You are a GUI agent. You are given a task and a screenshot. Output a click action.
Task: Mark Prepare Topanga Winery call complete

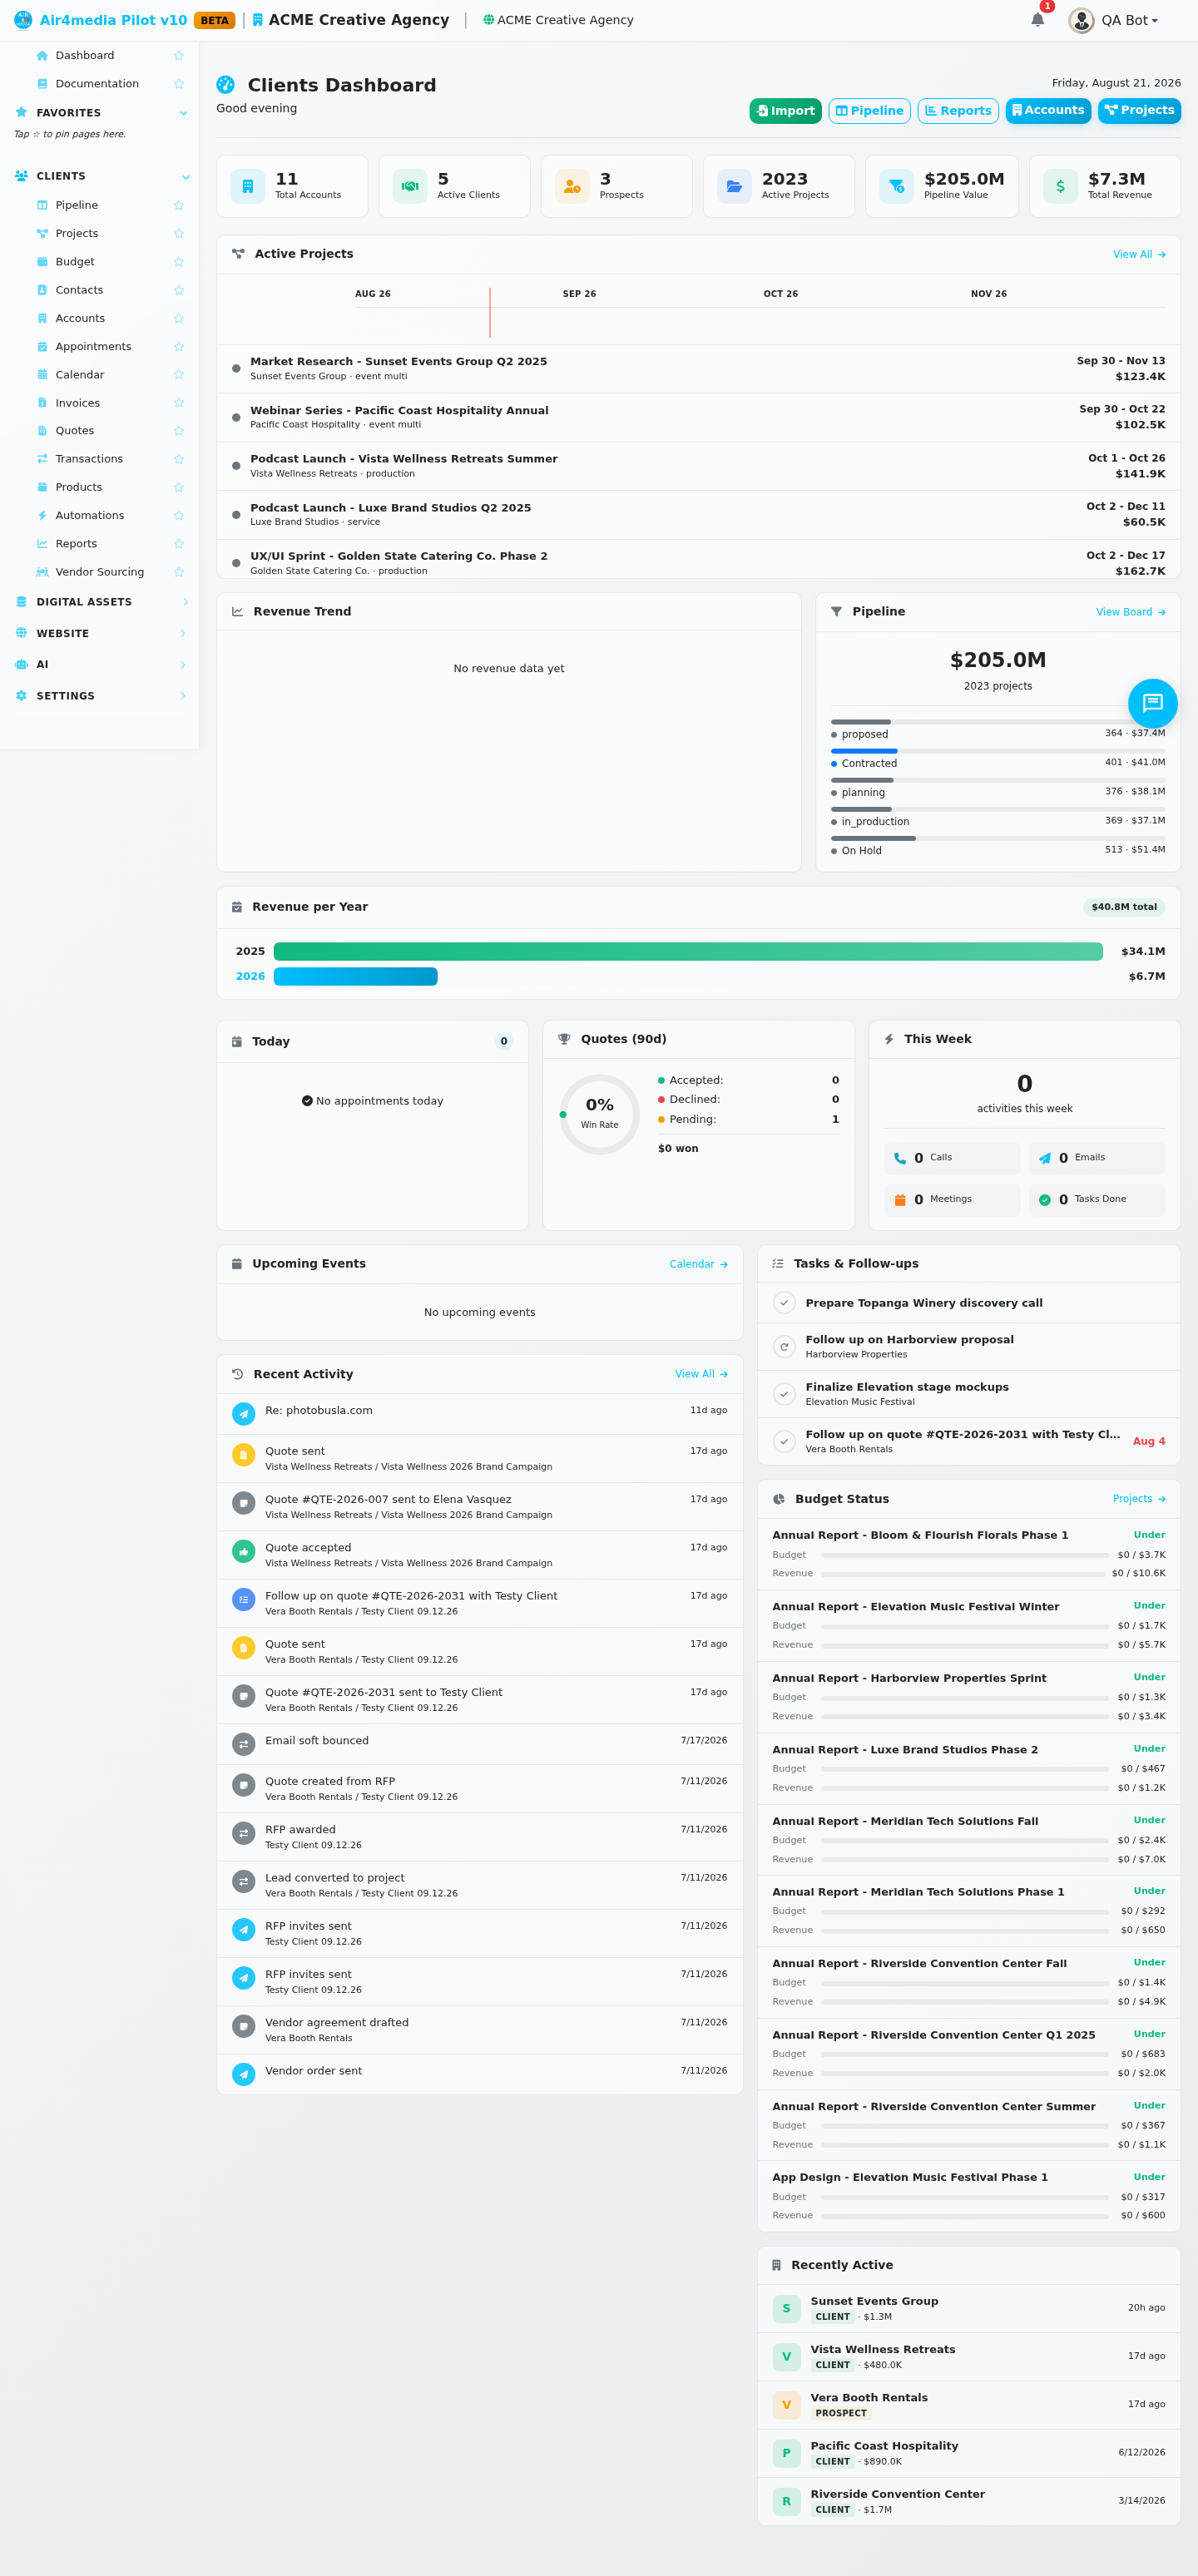tap(784, 1303)
